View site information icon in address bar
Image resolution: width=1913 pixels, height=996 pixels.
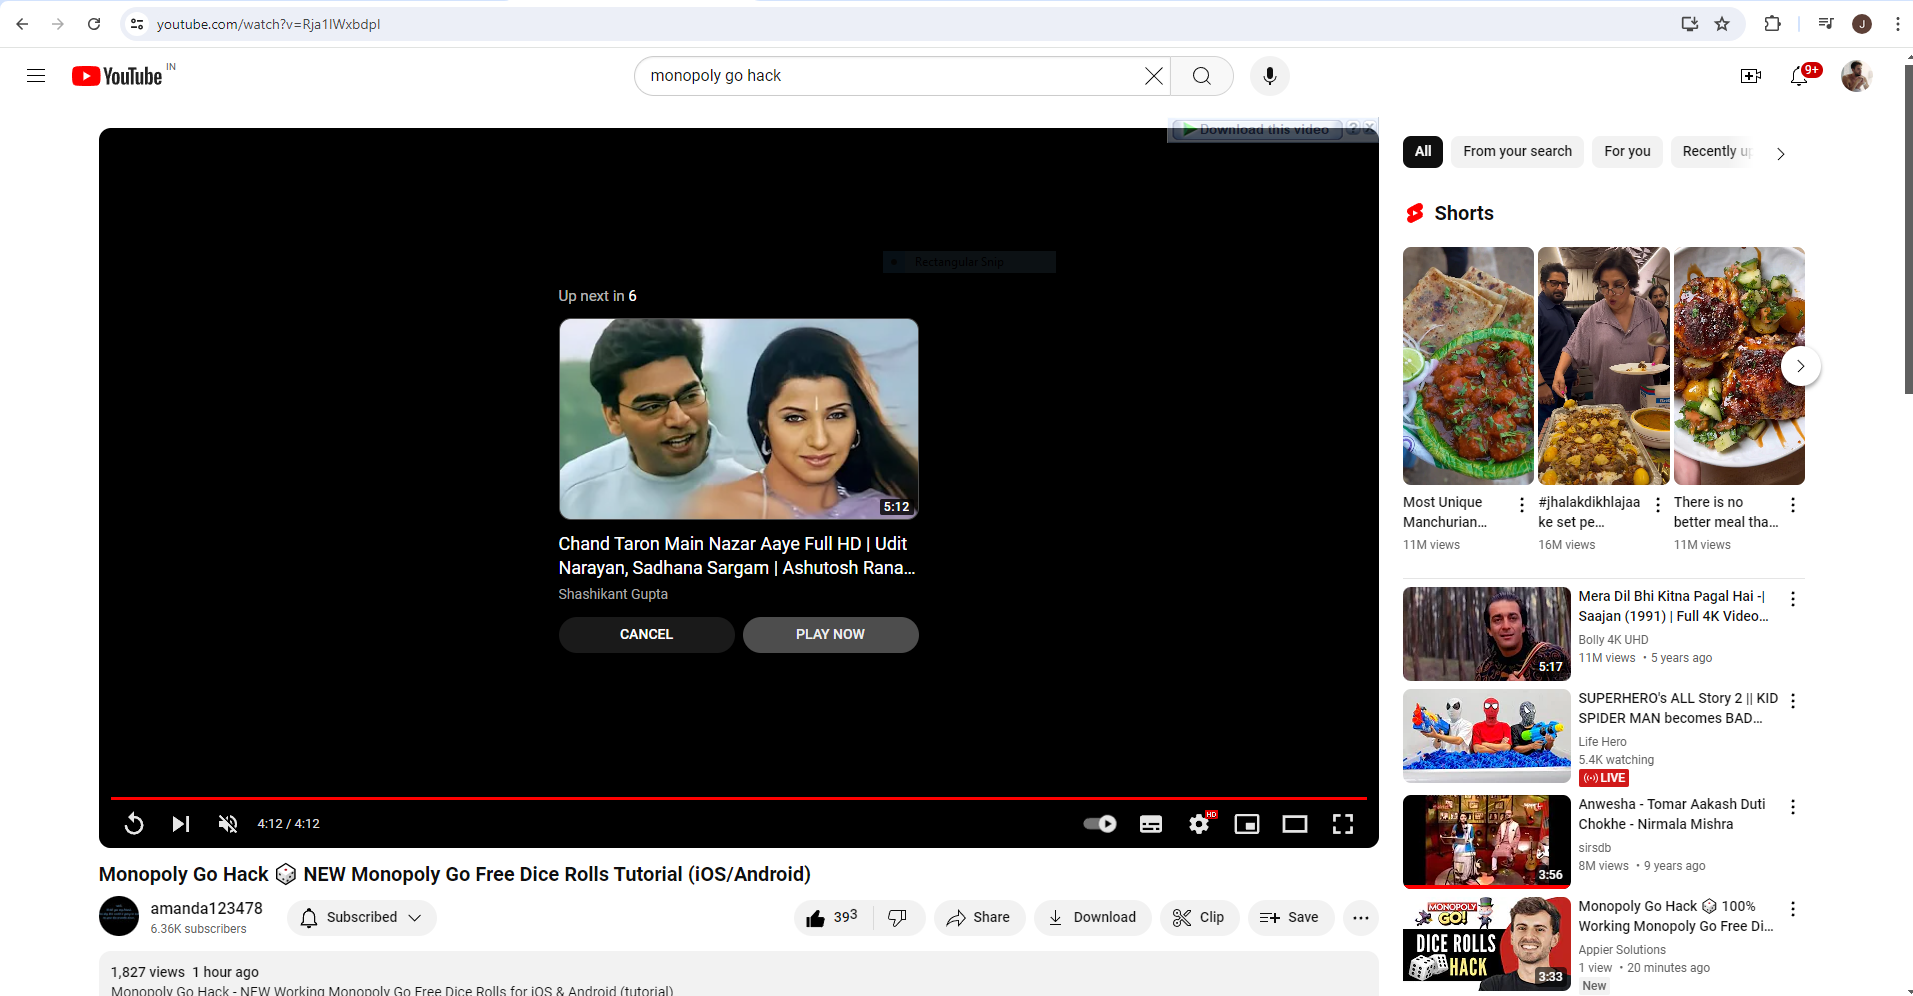tap(137, 24)
